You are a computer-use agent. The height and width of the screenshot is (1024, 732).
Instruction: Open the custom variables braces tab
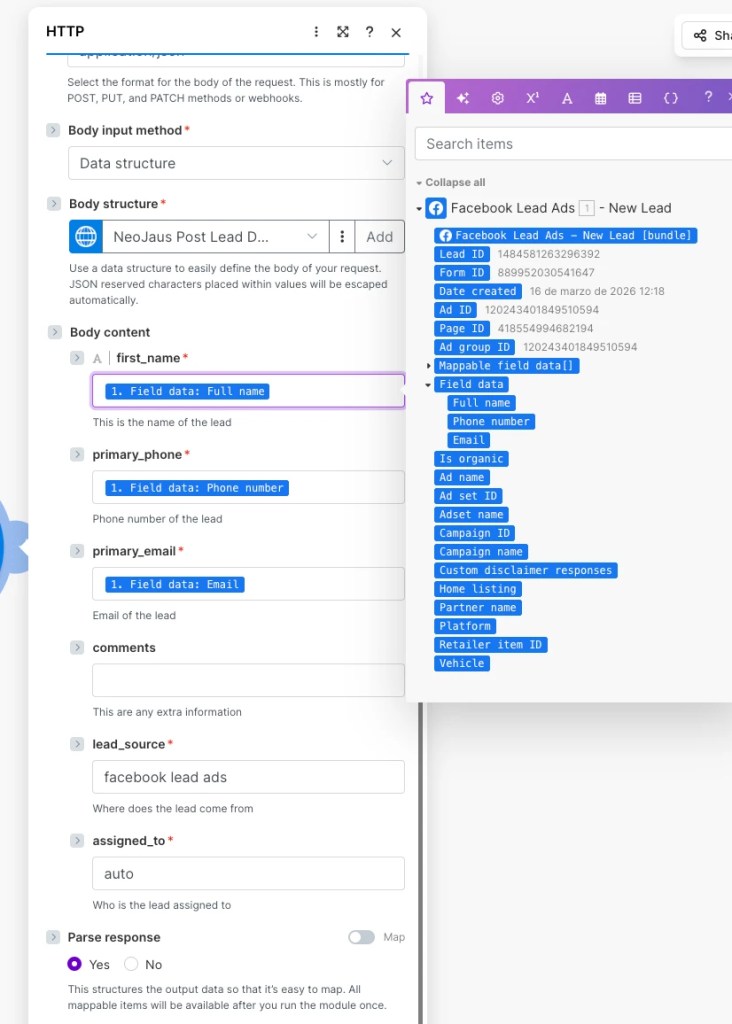[671, 98]
